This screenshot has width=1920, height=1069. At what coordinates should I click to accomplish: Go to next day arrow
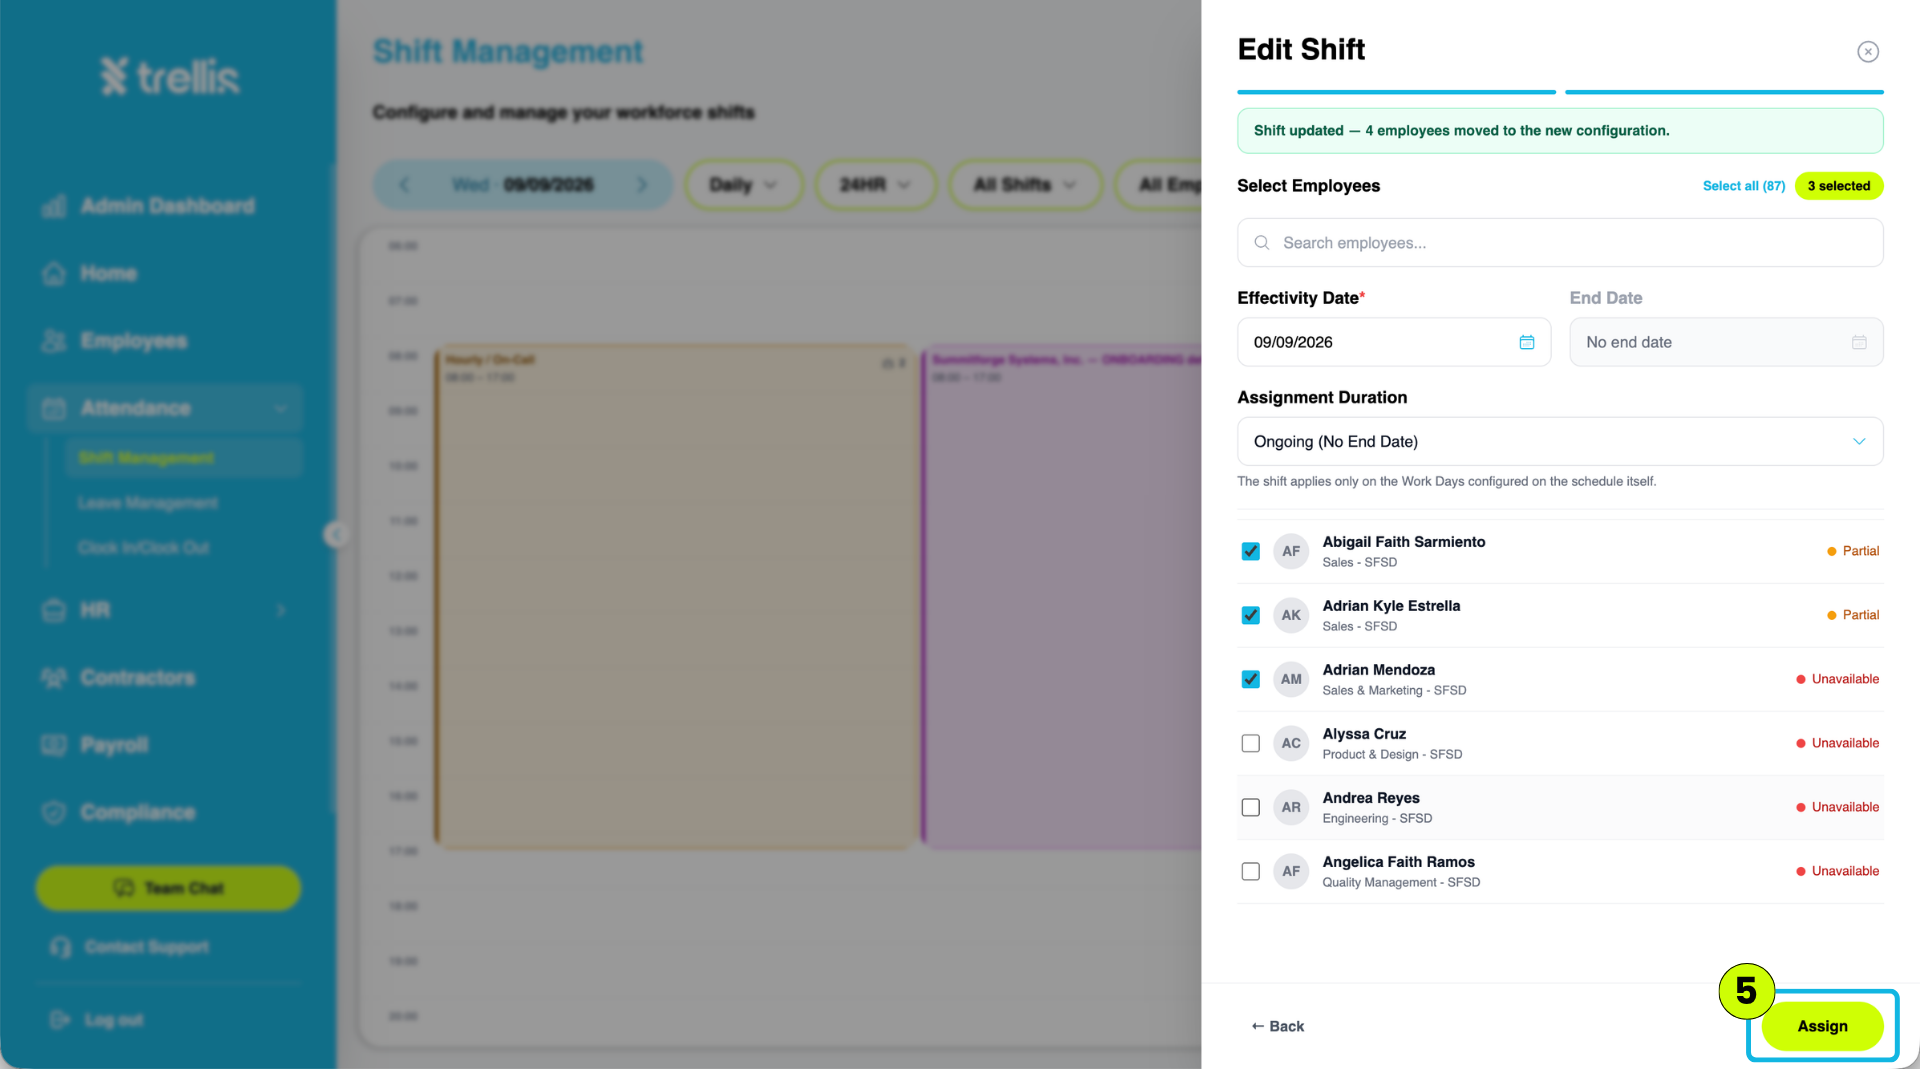coord(642,185)
